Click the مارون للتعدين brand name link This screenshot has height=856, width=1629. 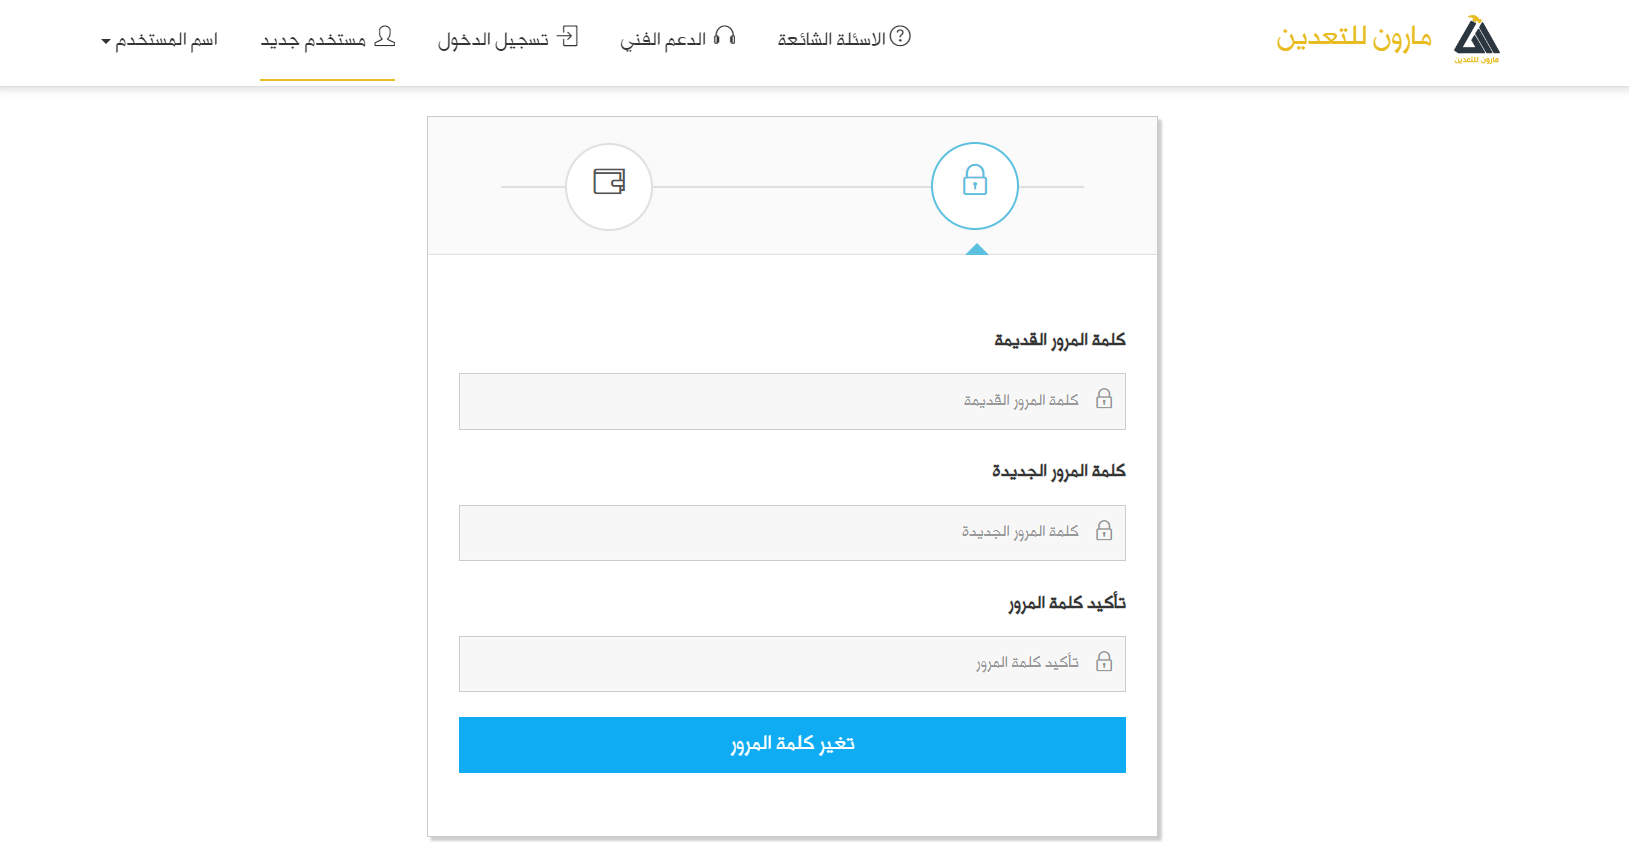1353,38
